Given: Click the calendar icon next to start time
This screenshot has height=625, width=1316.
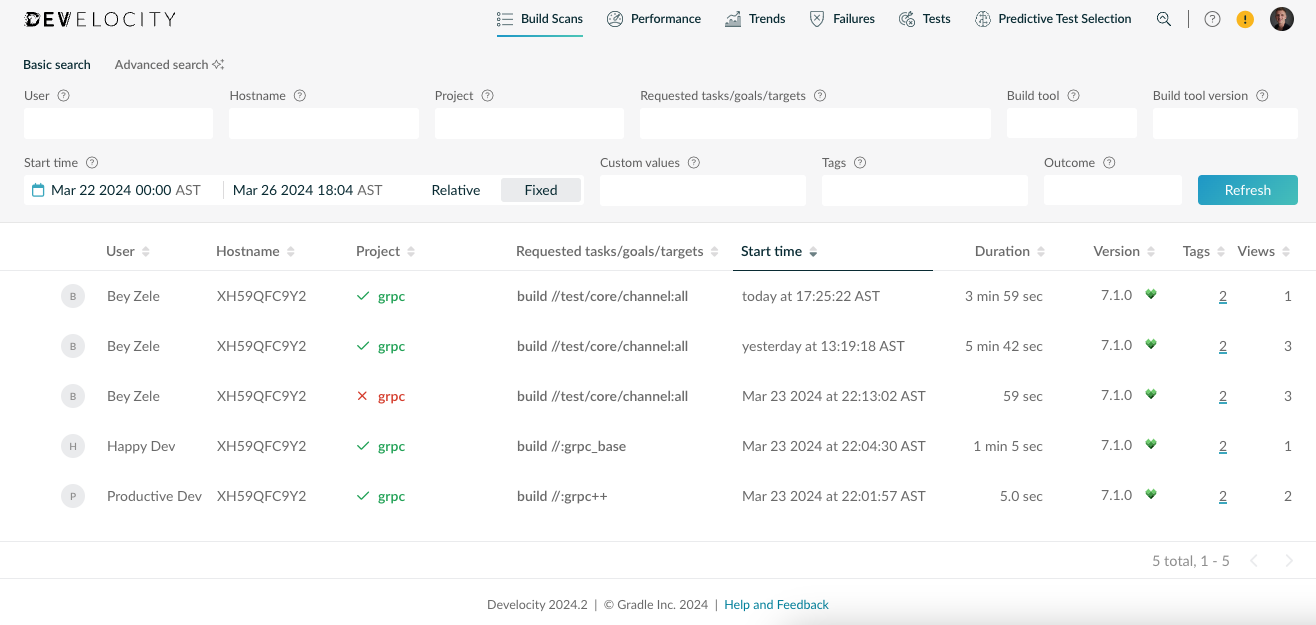Looking at the screenshot, I should click(37, 189).
